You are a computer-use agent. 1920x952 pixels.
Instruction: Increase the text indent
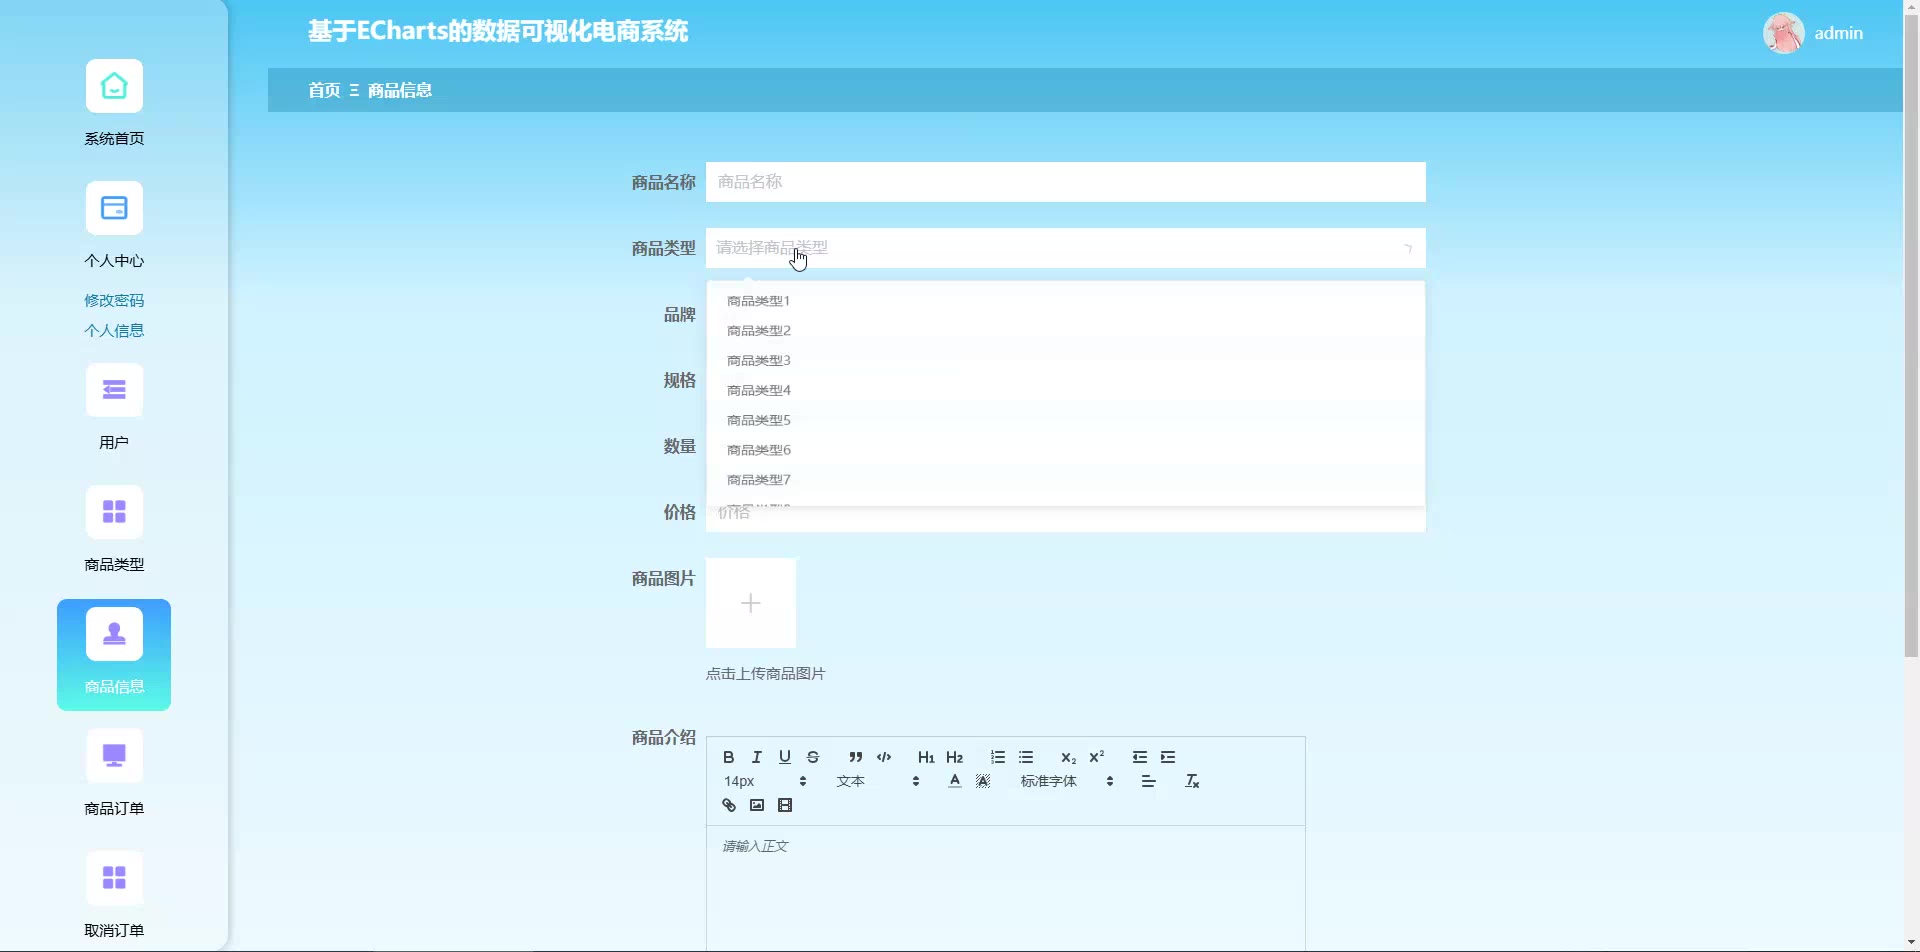click(1168, 757)
